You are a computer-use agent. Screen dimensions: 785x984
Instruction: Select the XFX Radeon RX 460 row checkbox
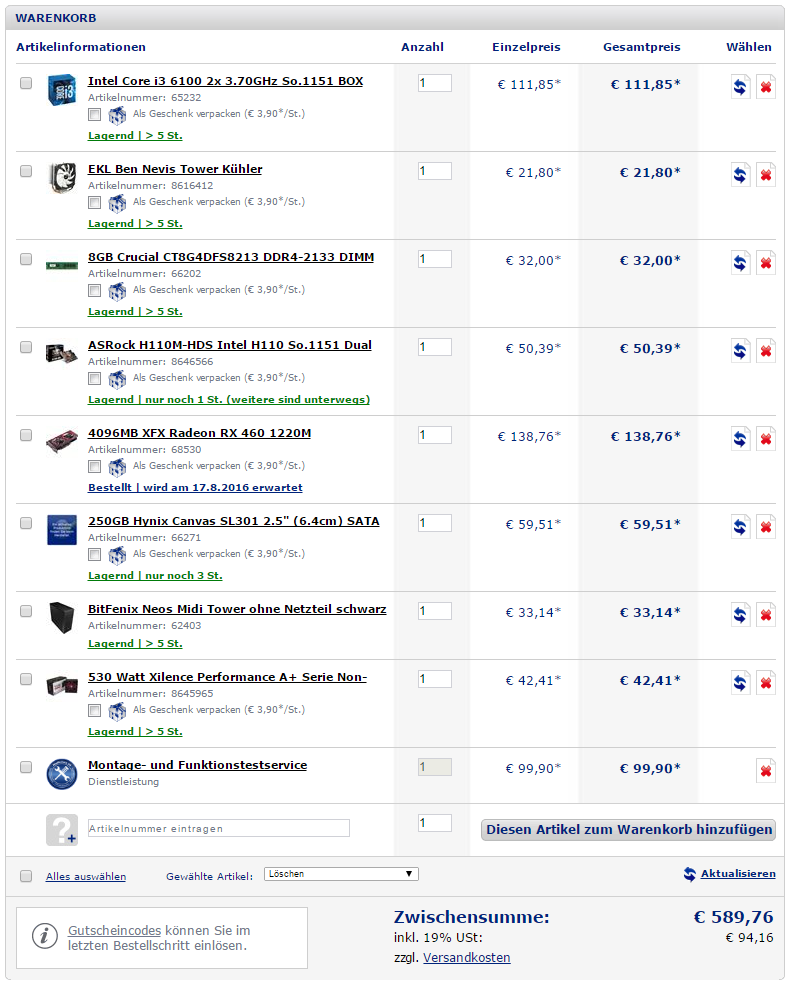(26, 434)
